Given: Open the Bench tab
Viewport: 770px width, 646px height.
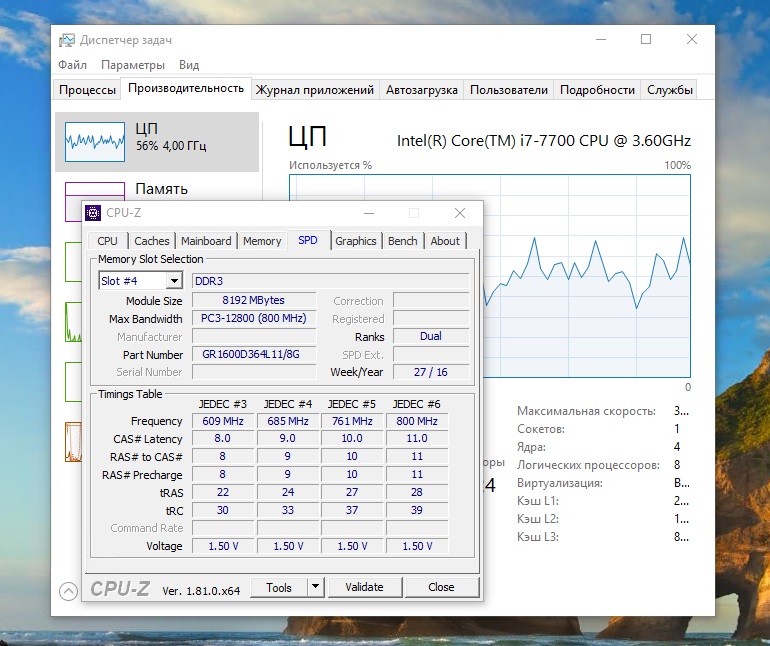Looking at the screenshot, I should [x=403, y=241].
